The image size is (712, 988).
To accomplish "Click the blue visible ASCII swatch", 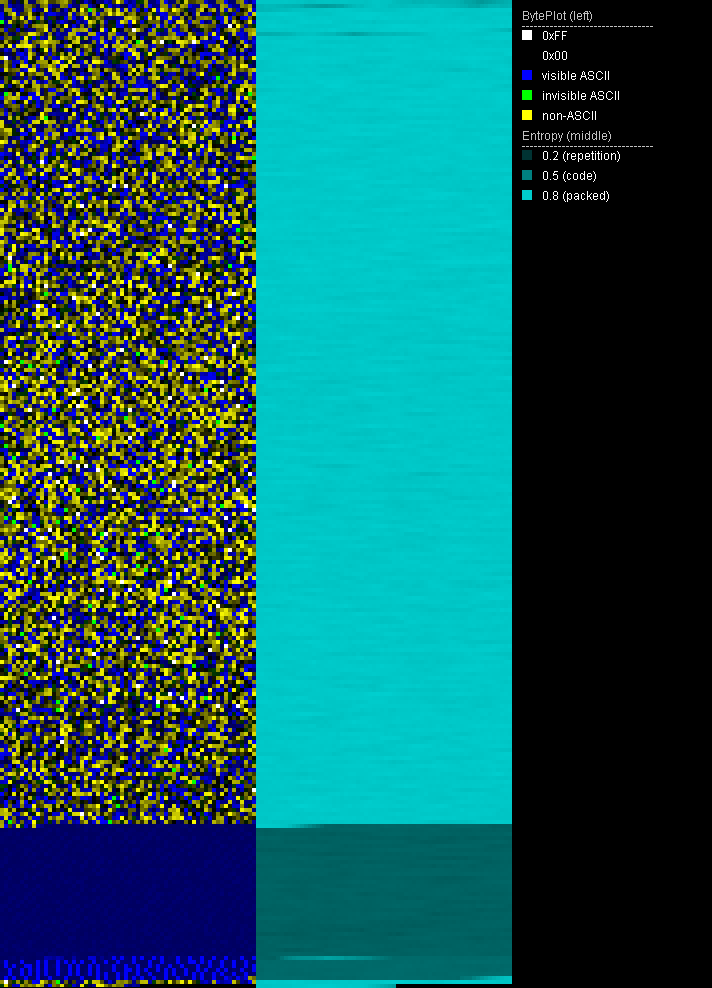I will coord(527,76).
